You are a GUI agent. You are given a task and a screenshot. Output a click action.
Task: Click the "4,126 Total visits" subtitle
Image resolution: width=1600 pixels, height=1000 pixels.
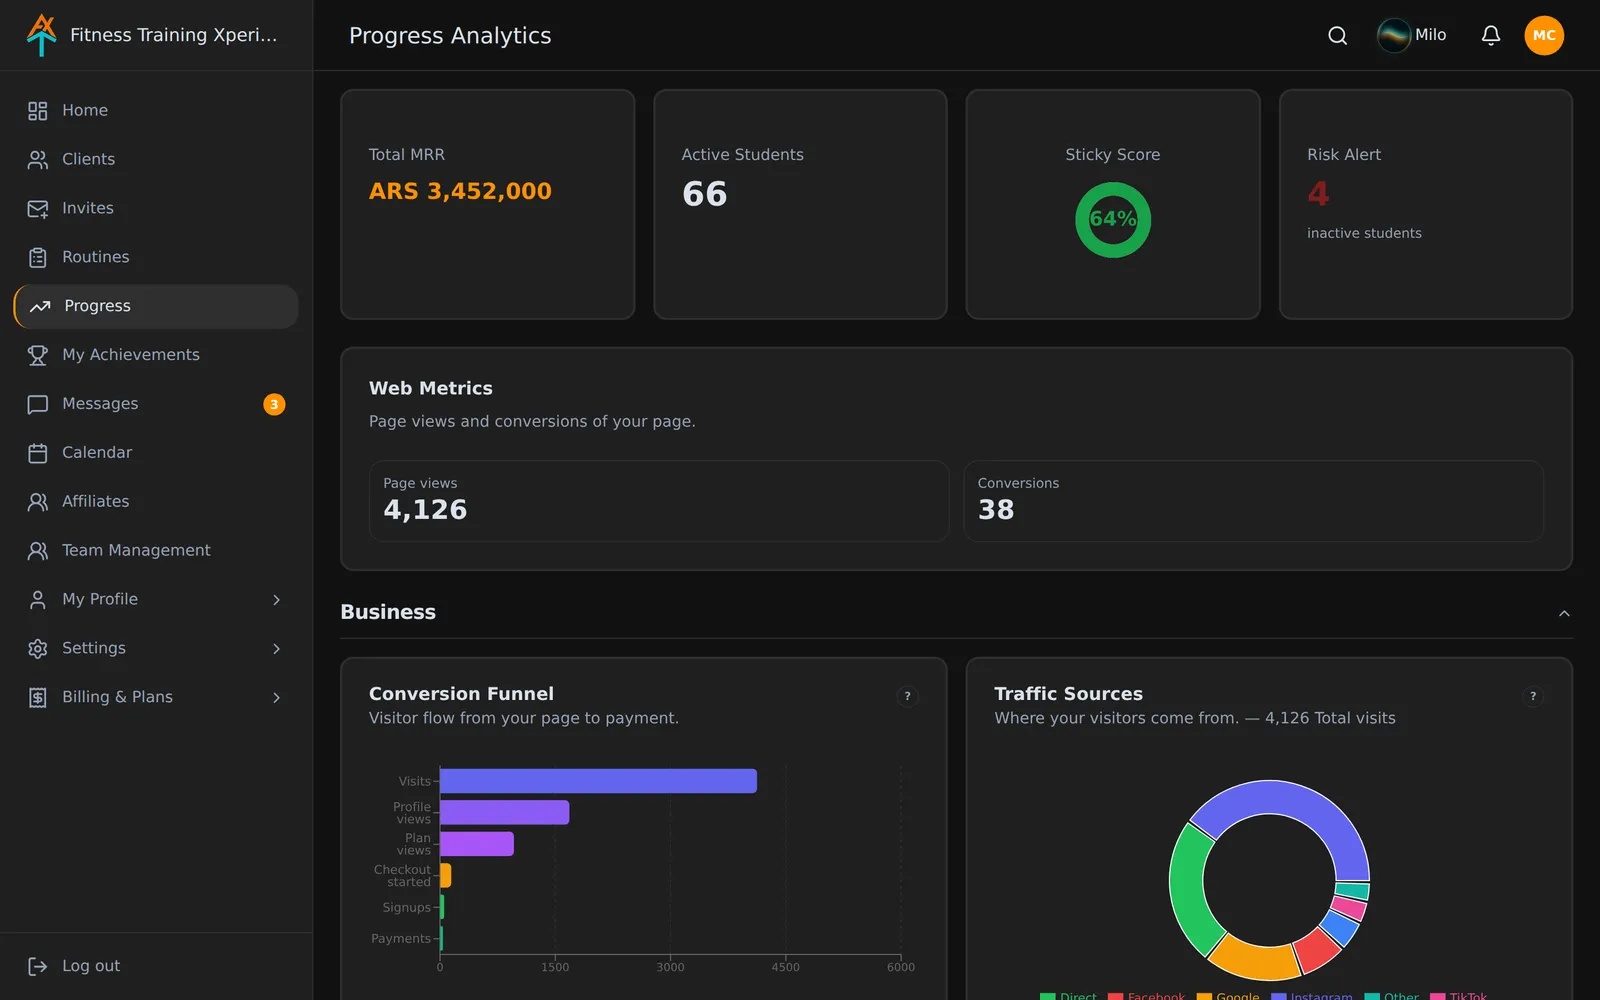[x=1330, y=718]
